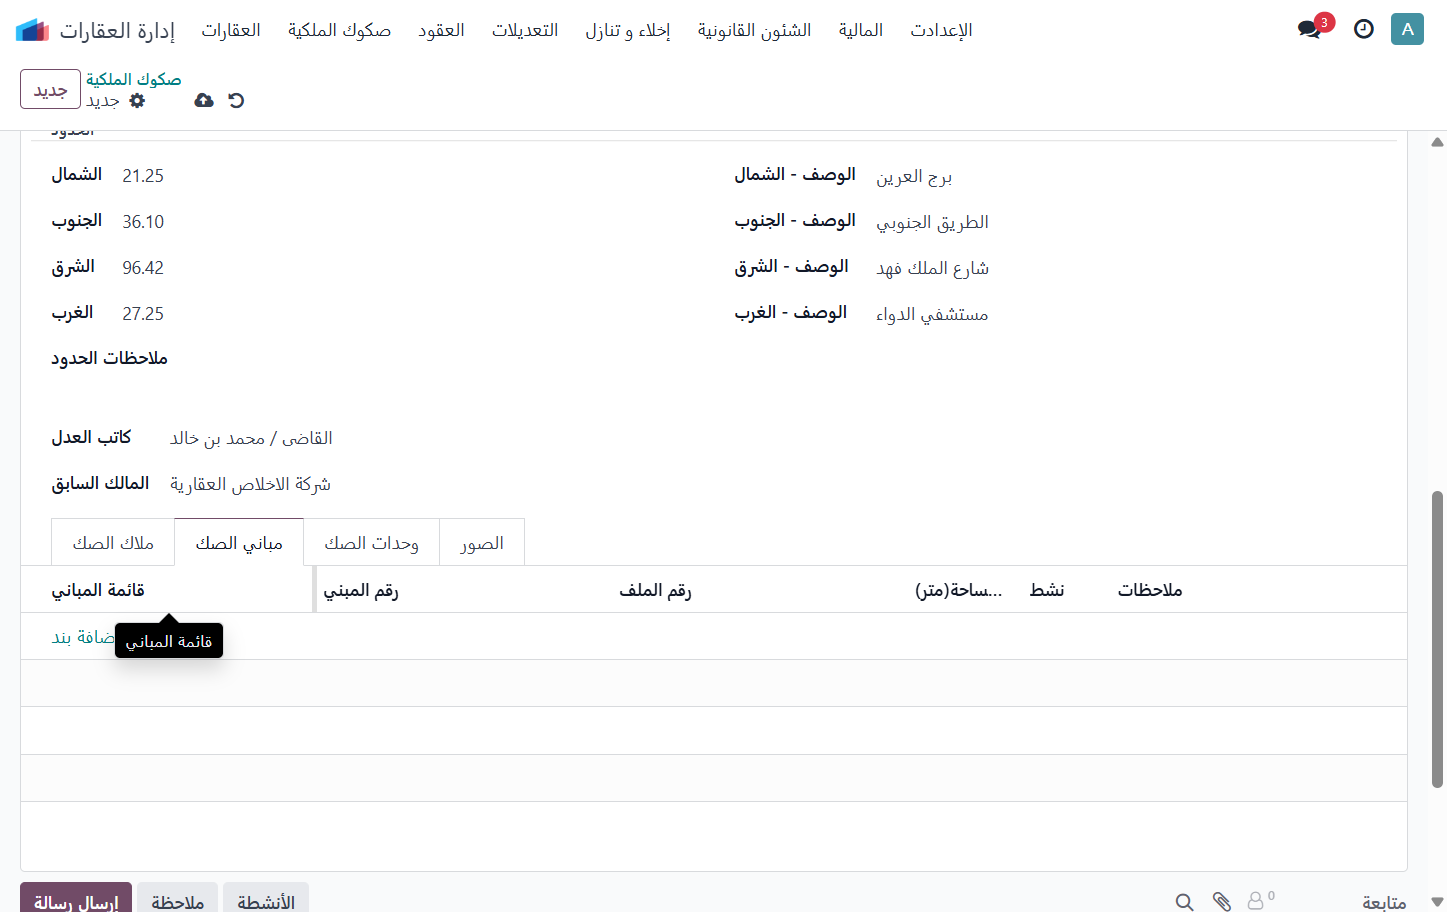The height and width of the screenshot is (912, 1447).
Task: Save record with the cloud upload icon
Action: pos(204,100)
